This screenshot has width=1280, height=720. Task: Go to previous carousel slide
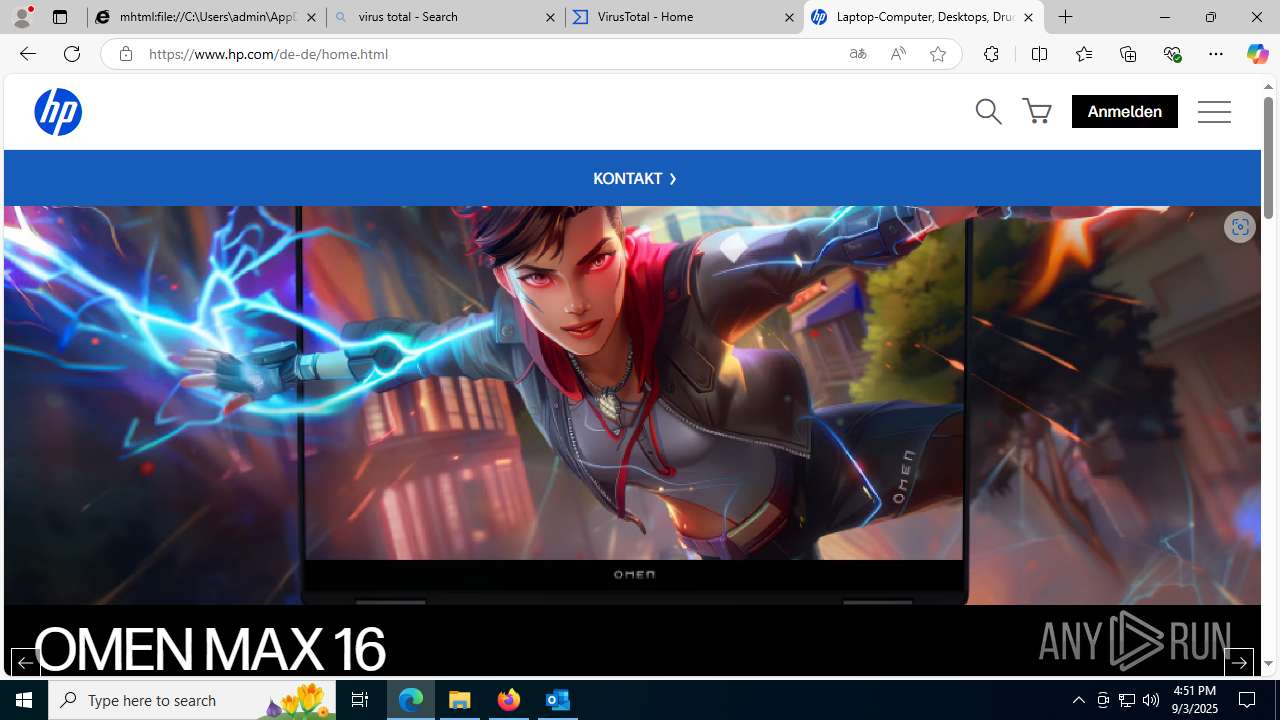25,662
